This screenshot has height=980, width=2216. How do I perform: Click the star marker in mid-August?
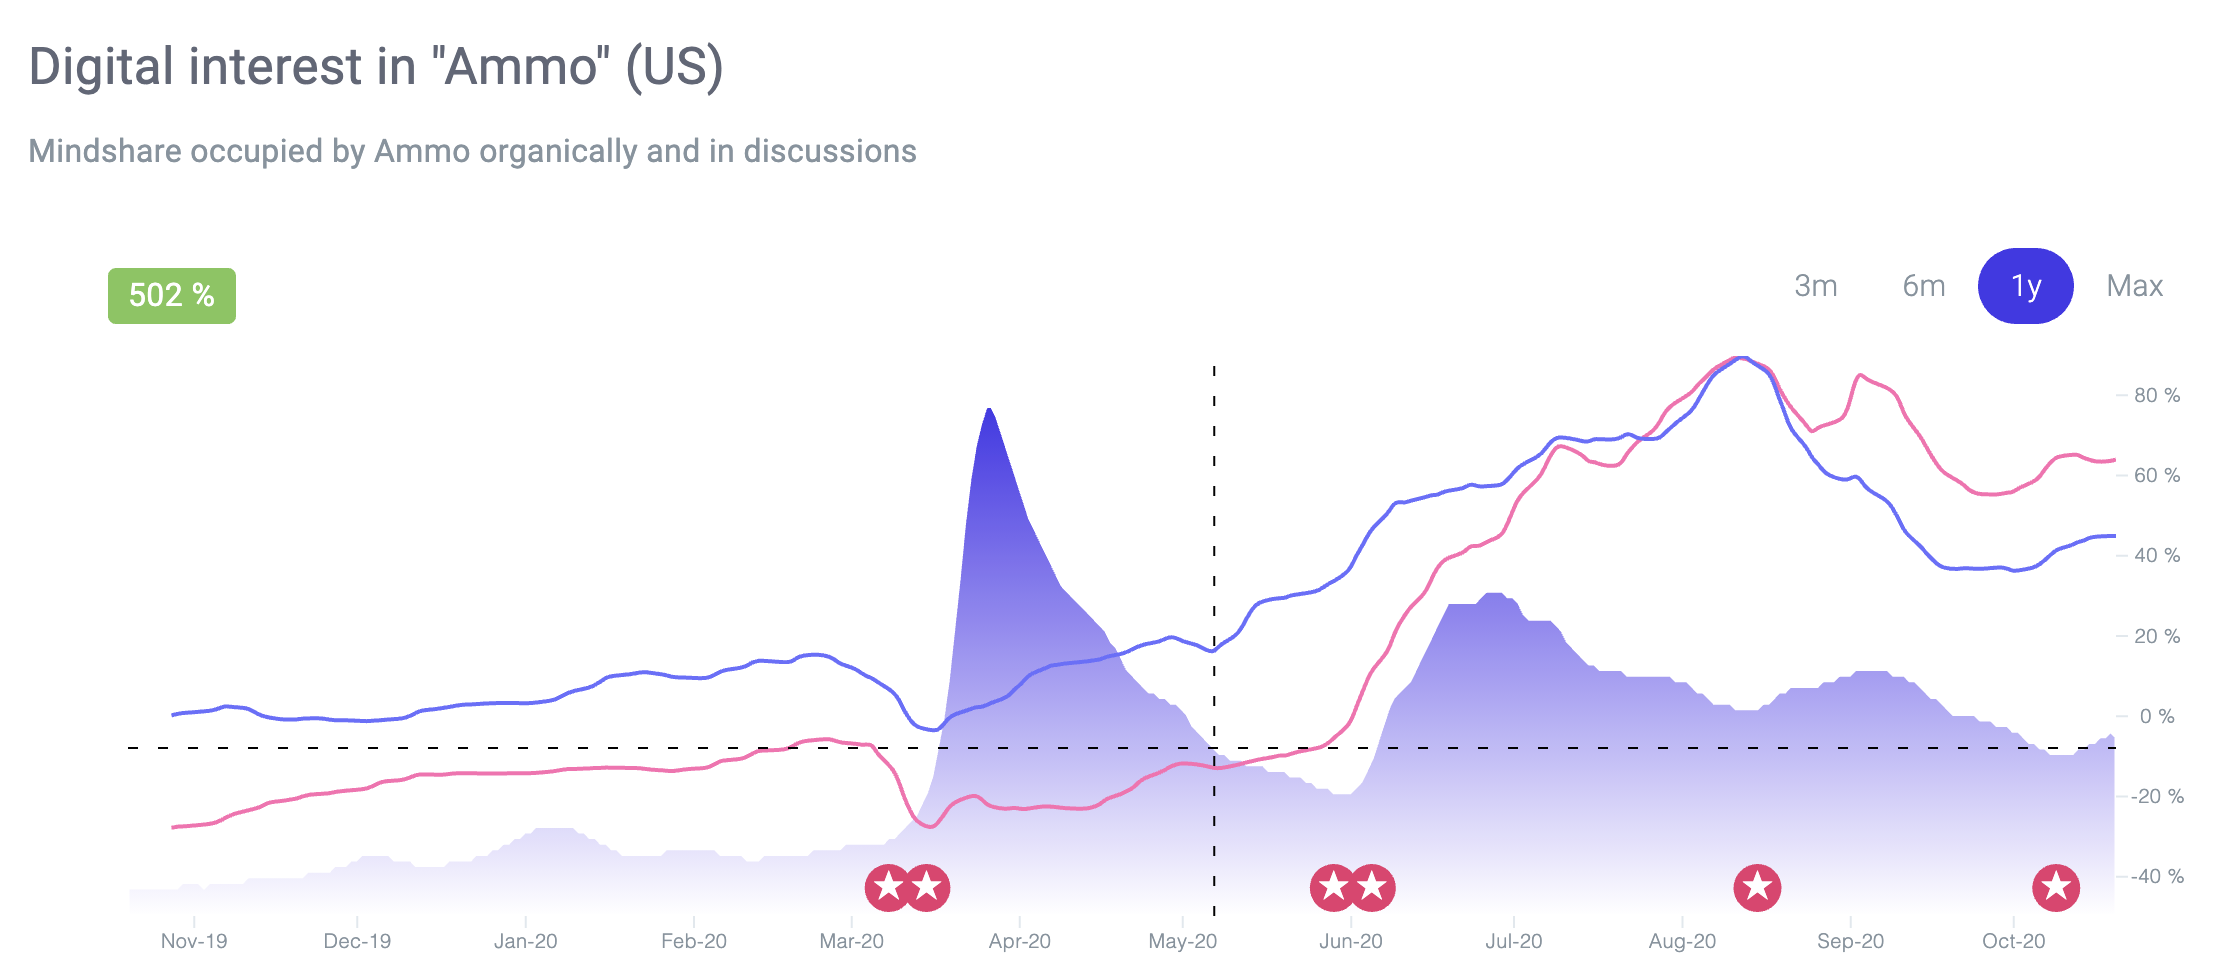(x=1757, y=888)
